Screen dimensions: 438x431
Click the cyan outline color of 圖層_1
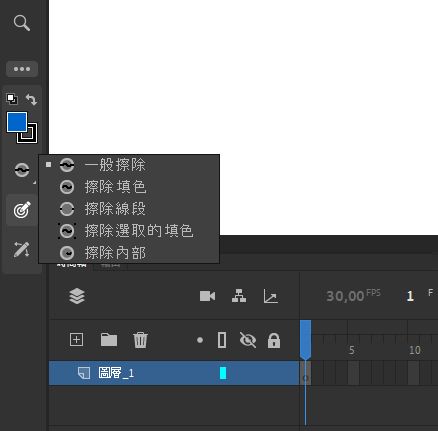click(223, 373)
